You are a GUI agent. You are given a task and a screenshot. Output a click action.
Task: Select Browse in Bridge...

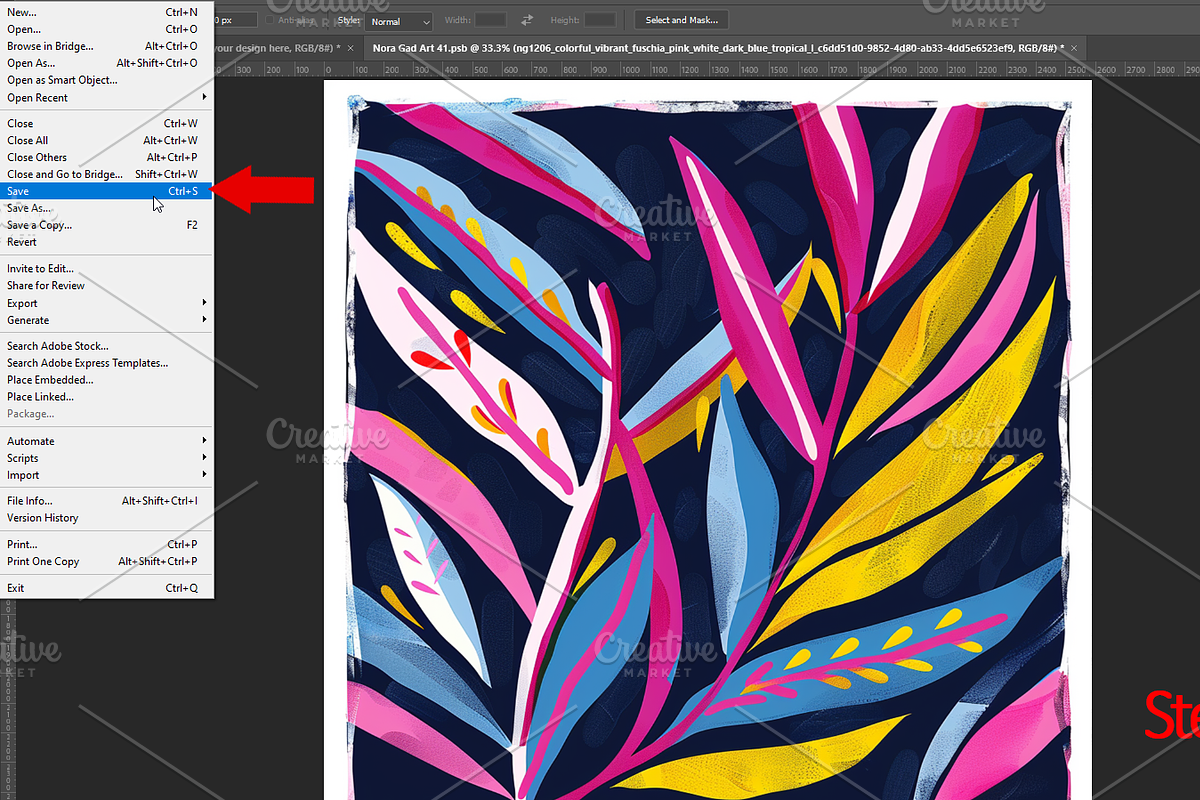[106, 46]
